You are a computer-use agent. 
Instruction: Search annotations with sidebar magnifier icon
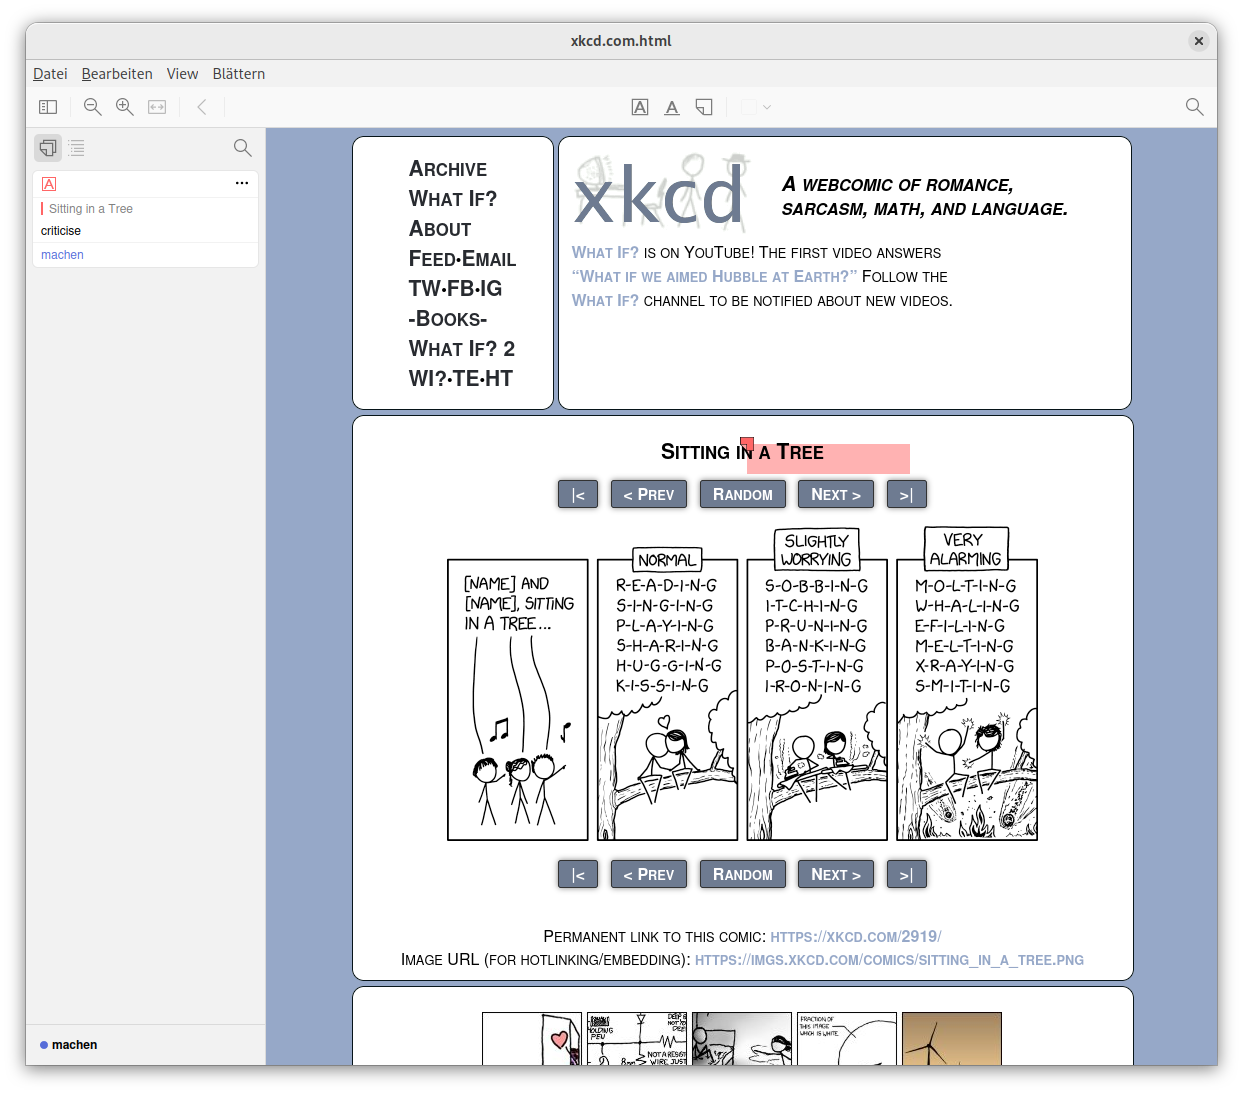pos(242,148)
